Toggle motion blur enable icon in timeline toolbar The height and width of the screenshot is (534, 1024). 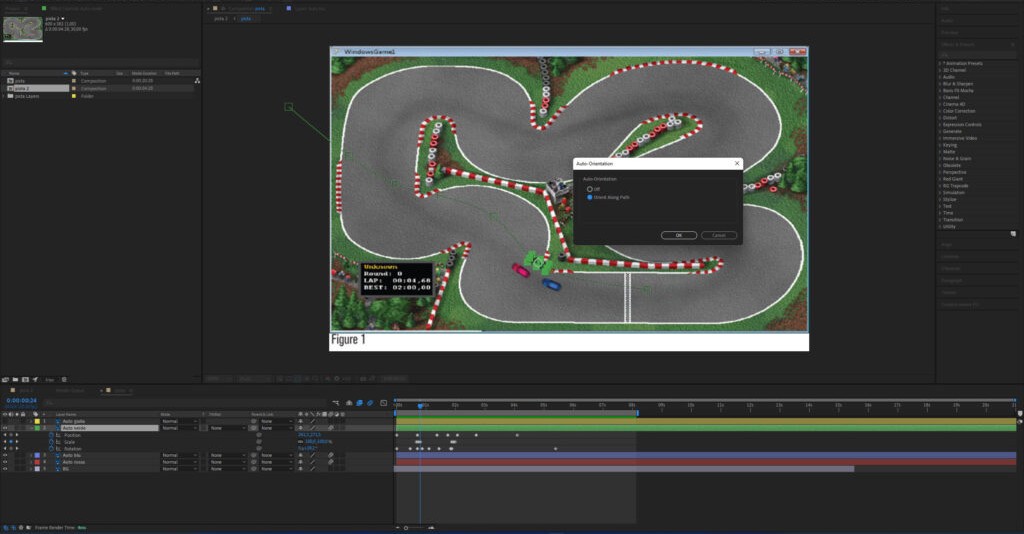click(x=370, y=403)
